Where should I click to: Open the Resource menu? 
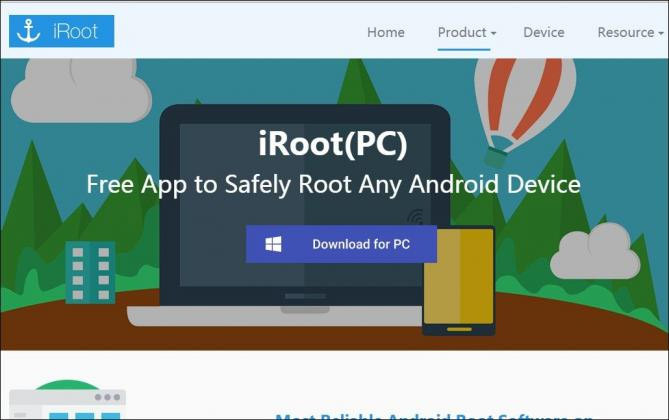pos(625,32)
